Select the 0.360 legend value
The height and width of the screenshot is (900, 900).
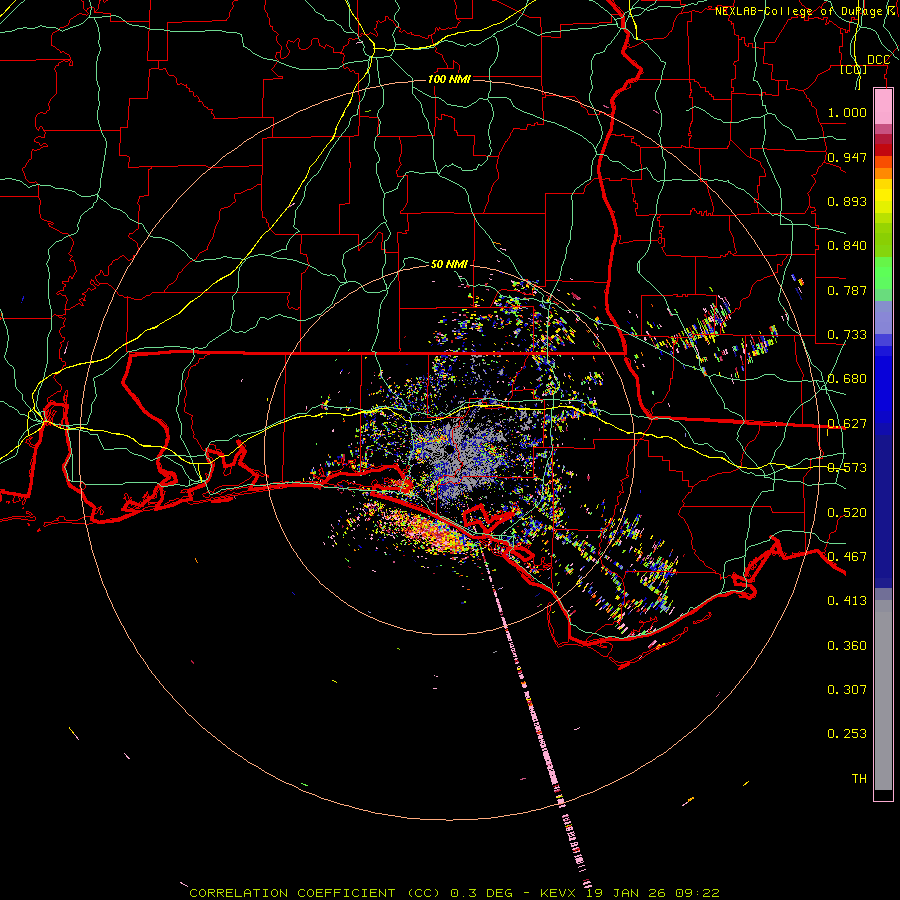[x=847, y=646]
